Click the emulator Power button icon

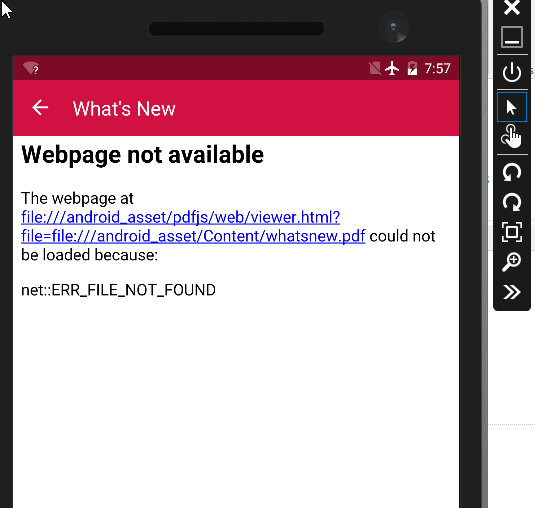click(x=512, y=72)
